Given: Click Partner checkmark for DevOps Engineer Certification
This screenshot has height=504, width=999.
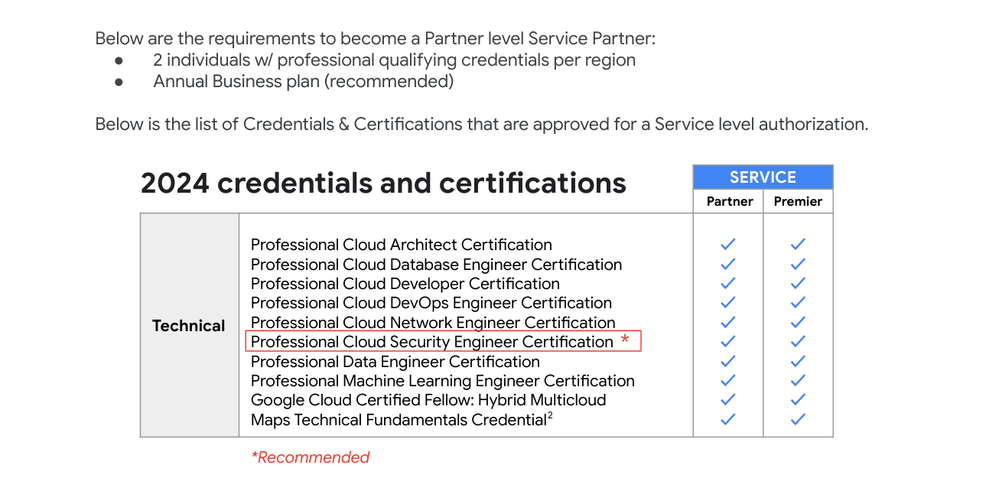Looking at the screenshot, I should [728, 303].
